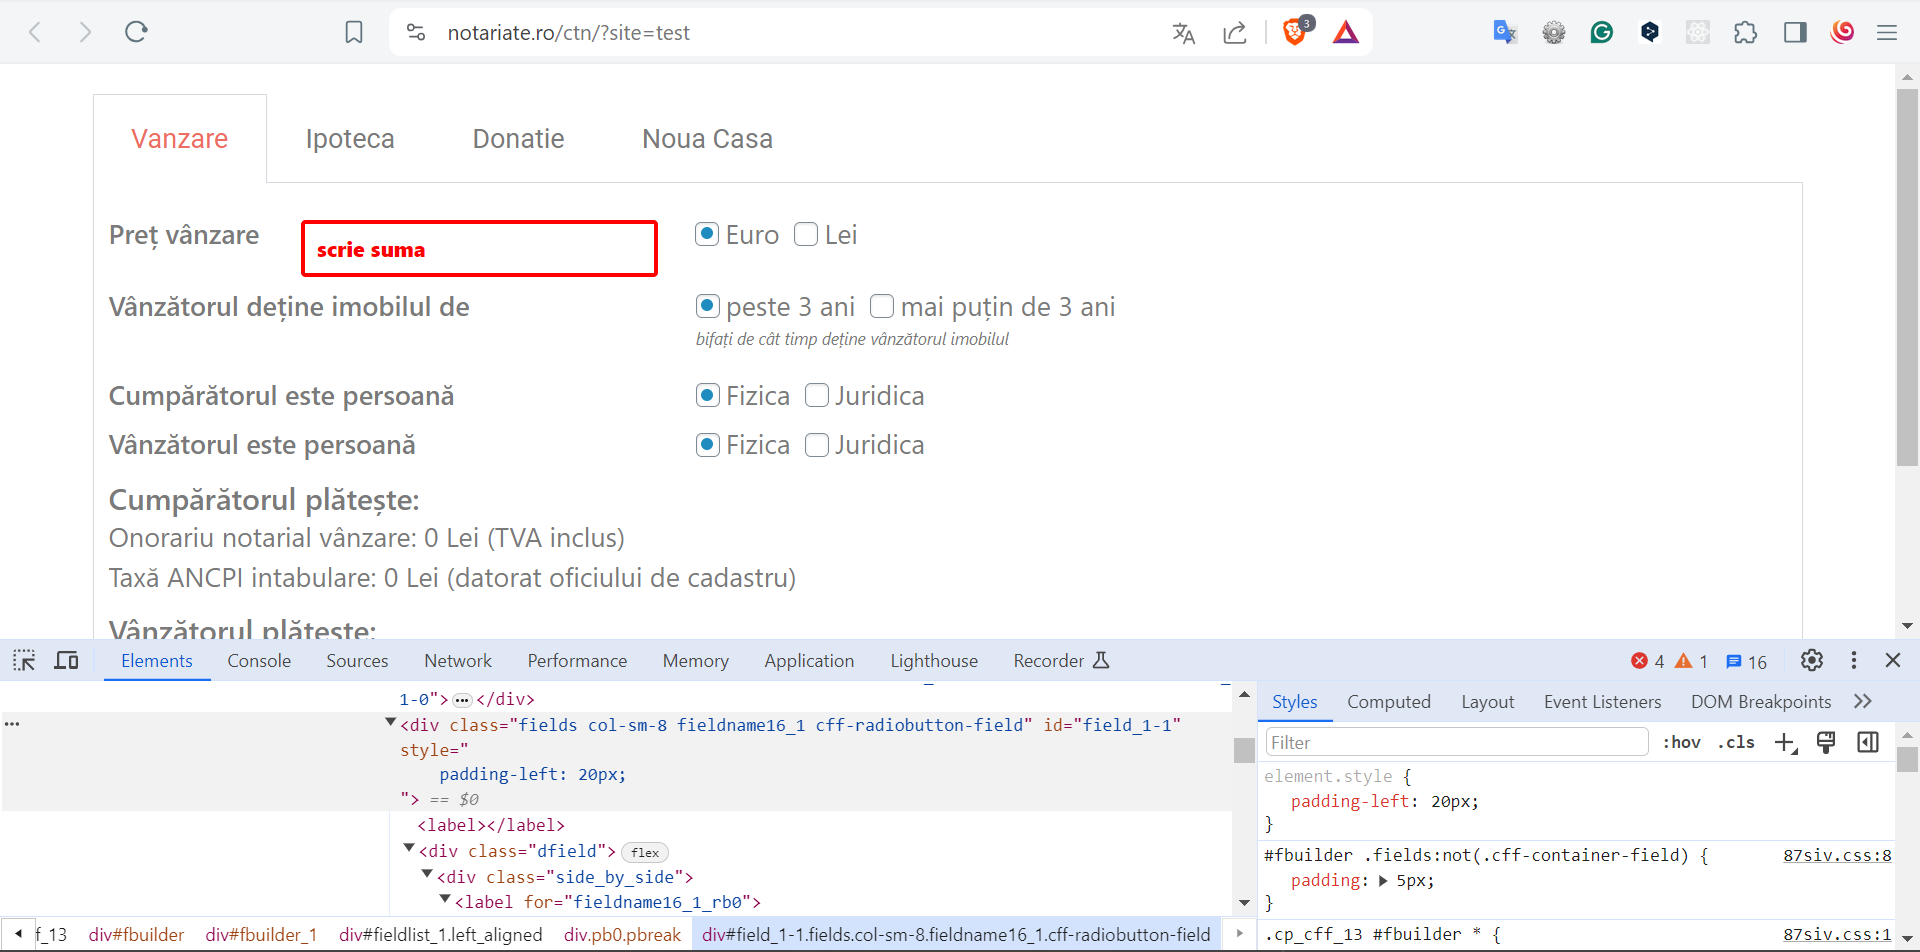Viewport: 1920px width, 952px height.
Task: Toggle the device toolbar icon
Action: 67,661
